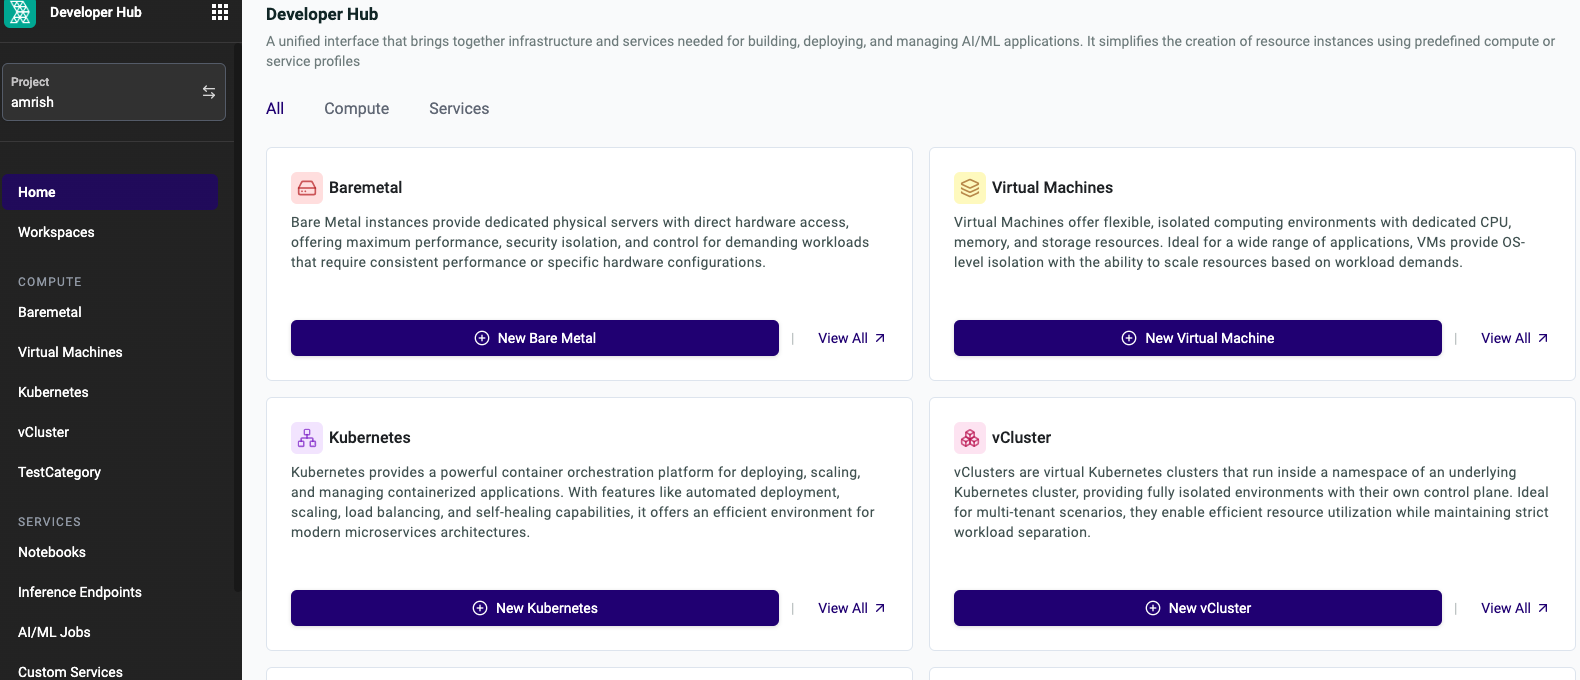The image size is (1580, 680).
Task: Click the New Kubernetes button
Action: pyautogui.click(x=535, y=608)
